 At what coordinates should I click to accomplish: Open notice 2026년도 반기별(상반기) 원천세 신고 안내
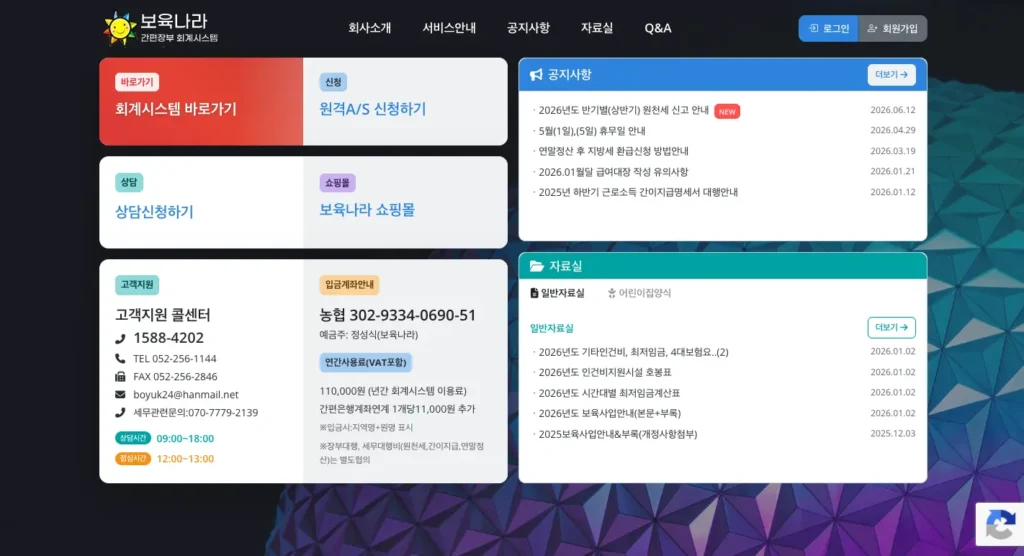pos(623,110)
